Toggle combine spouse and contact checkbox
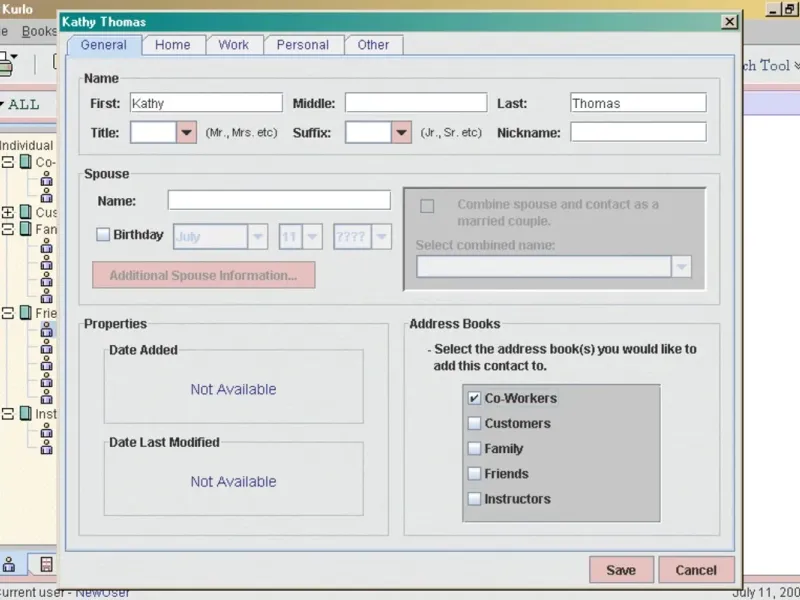800x600 pixels. pos(427,206)
